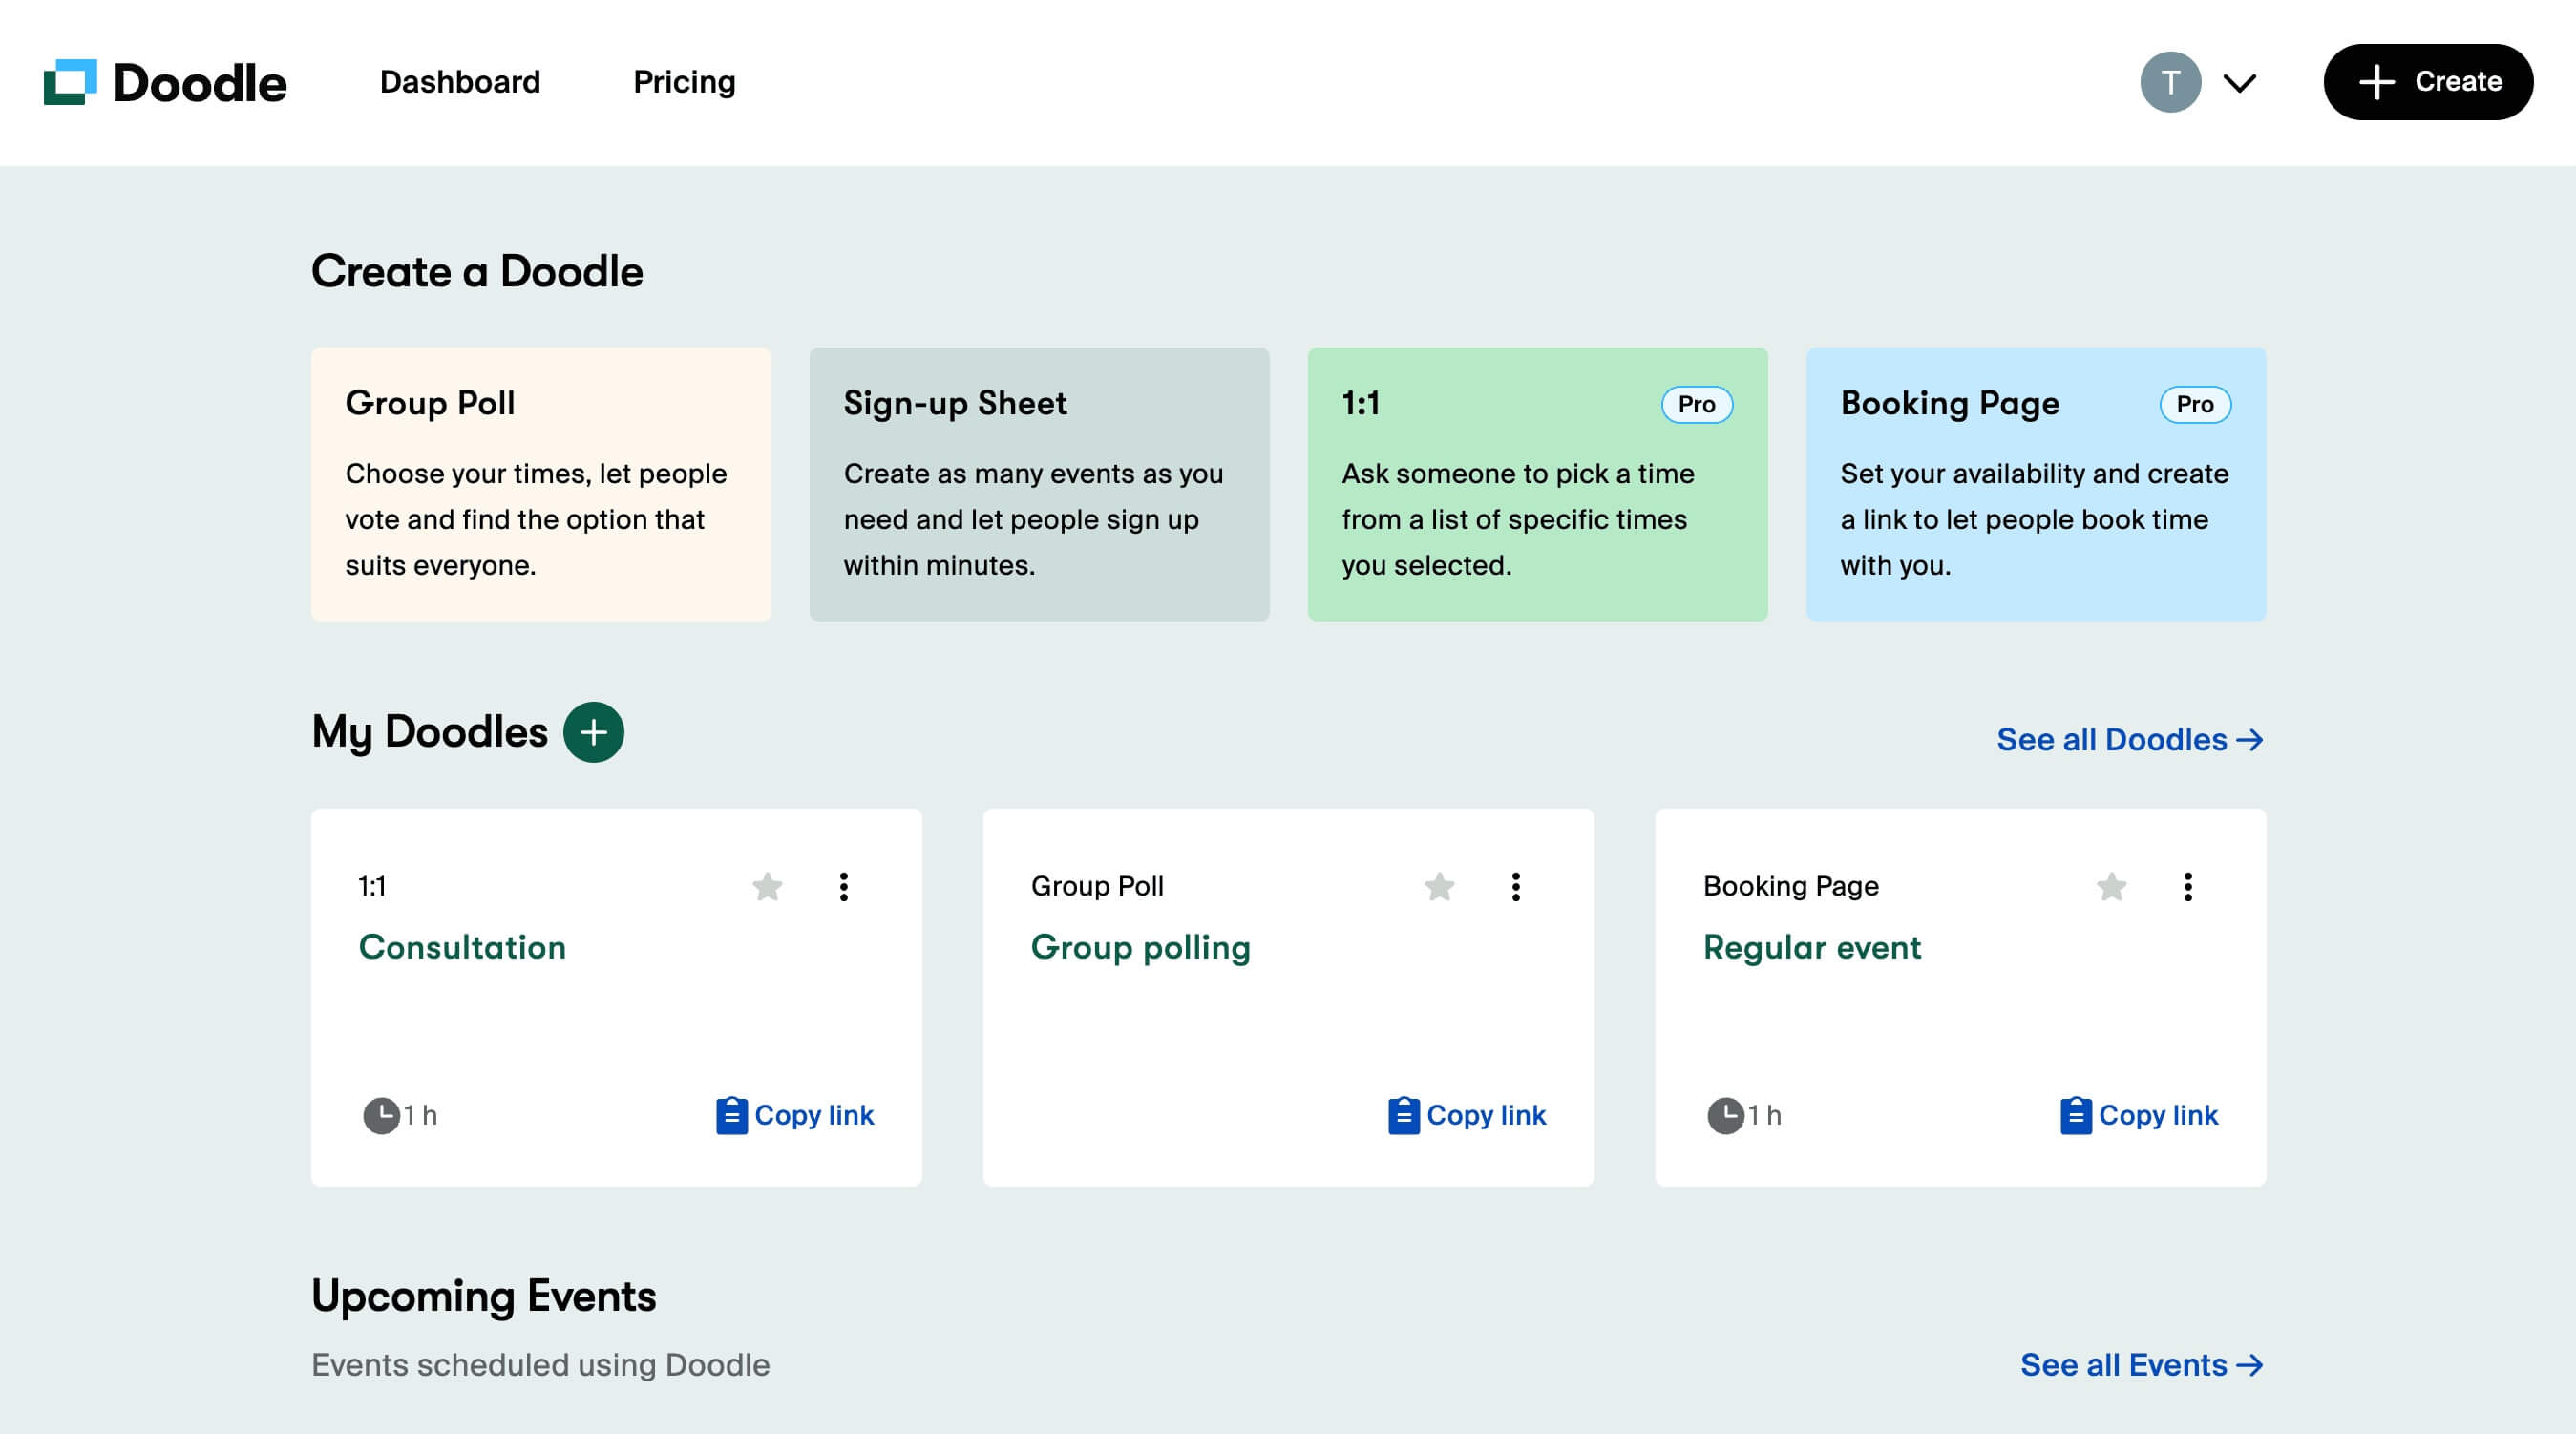Select the Sign-up Sheet card

click(x=1039, y=484)
